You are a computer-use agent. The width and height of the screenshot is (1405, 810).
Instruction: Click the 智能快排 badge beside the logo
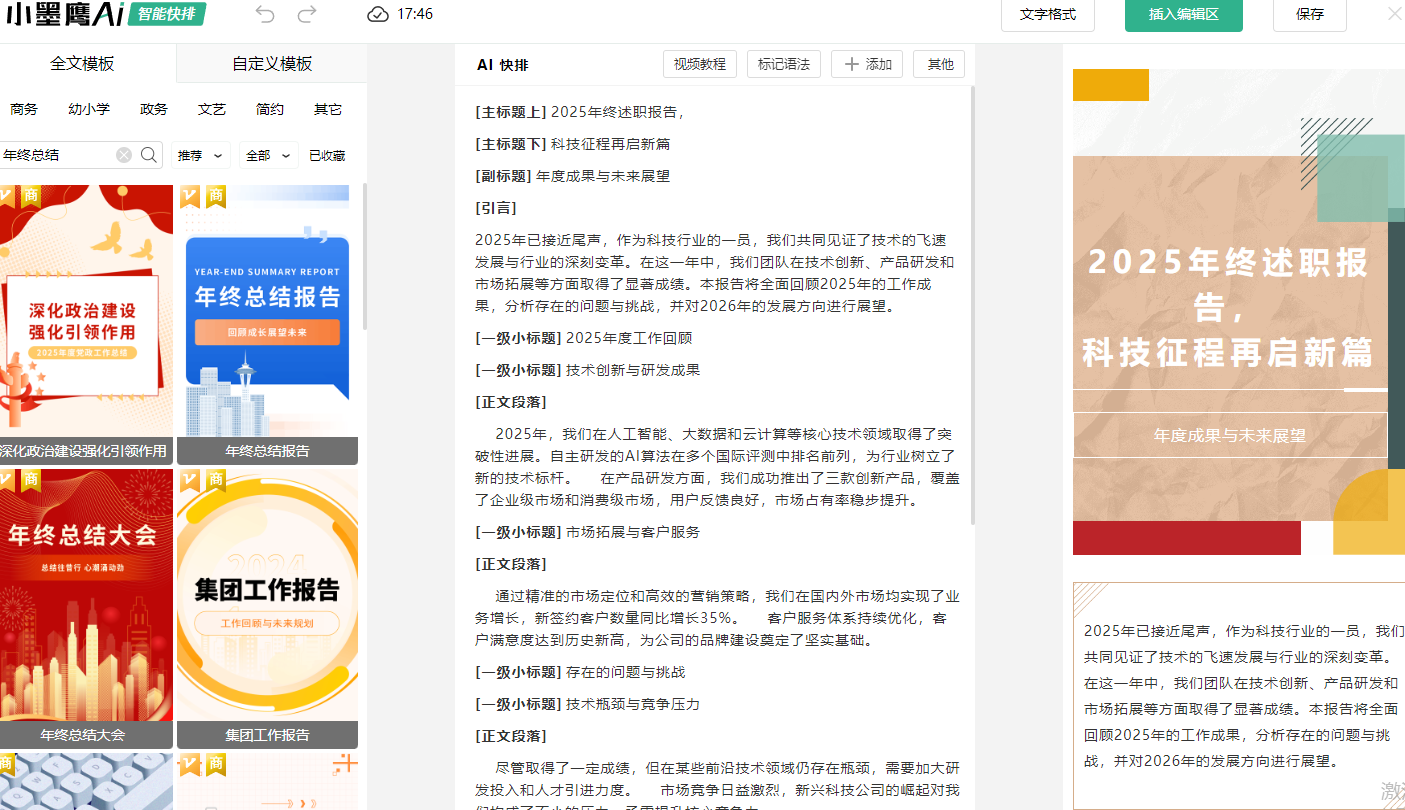pos(168,14)
